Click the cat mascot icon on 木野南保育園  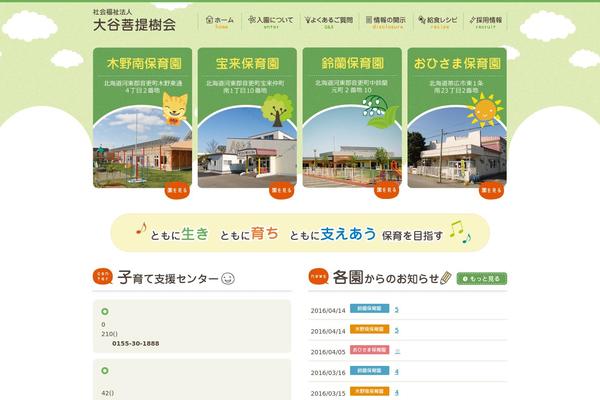175,109
